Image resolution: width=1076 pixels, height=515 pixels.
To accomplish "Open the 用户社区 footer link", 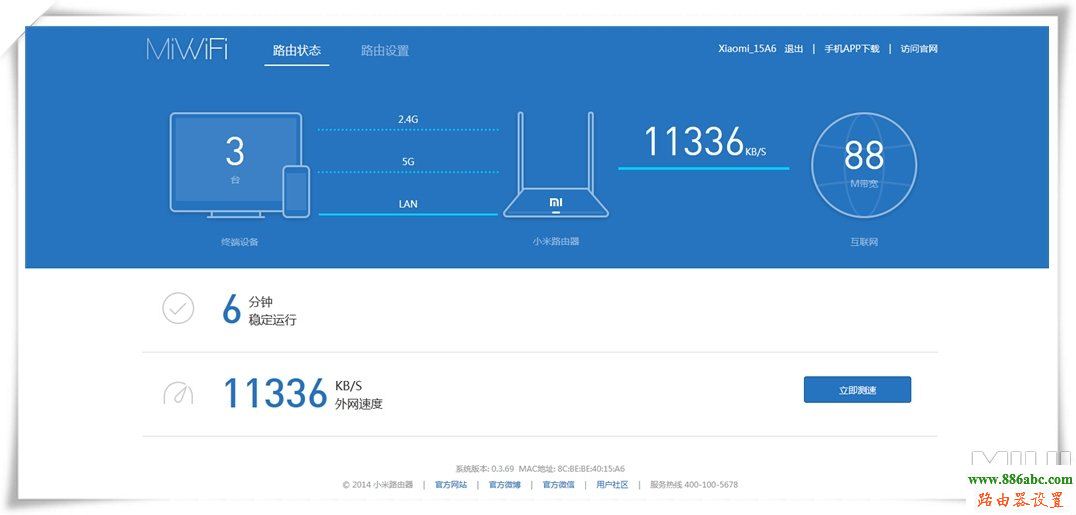I will click(612, 485).
